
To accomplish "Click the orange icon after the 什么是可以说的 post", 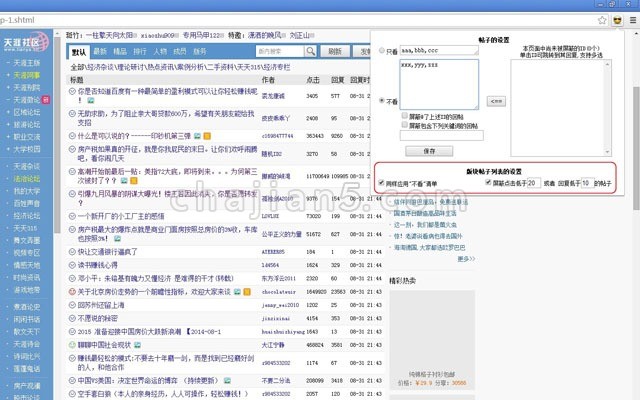I will point(207,136).
